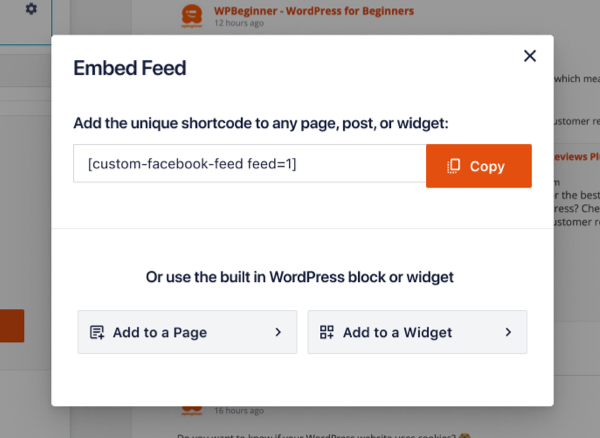The height and width of the screenshot is (438, 600).
Task: Click the 12 hours ago timestamp
Action: click(x=239, y=24)
